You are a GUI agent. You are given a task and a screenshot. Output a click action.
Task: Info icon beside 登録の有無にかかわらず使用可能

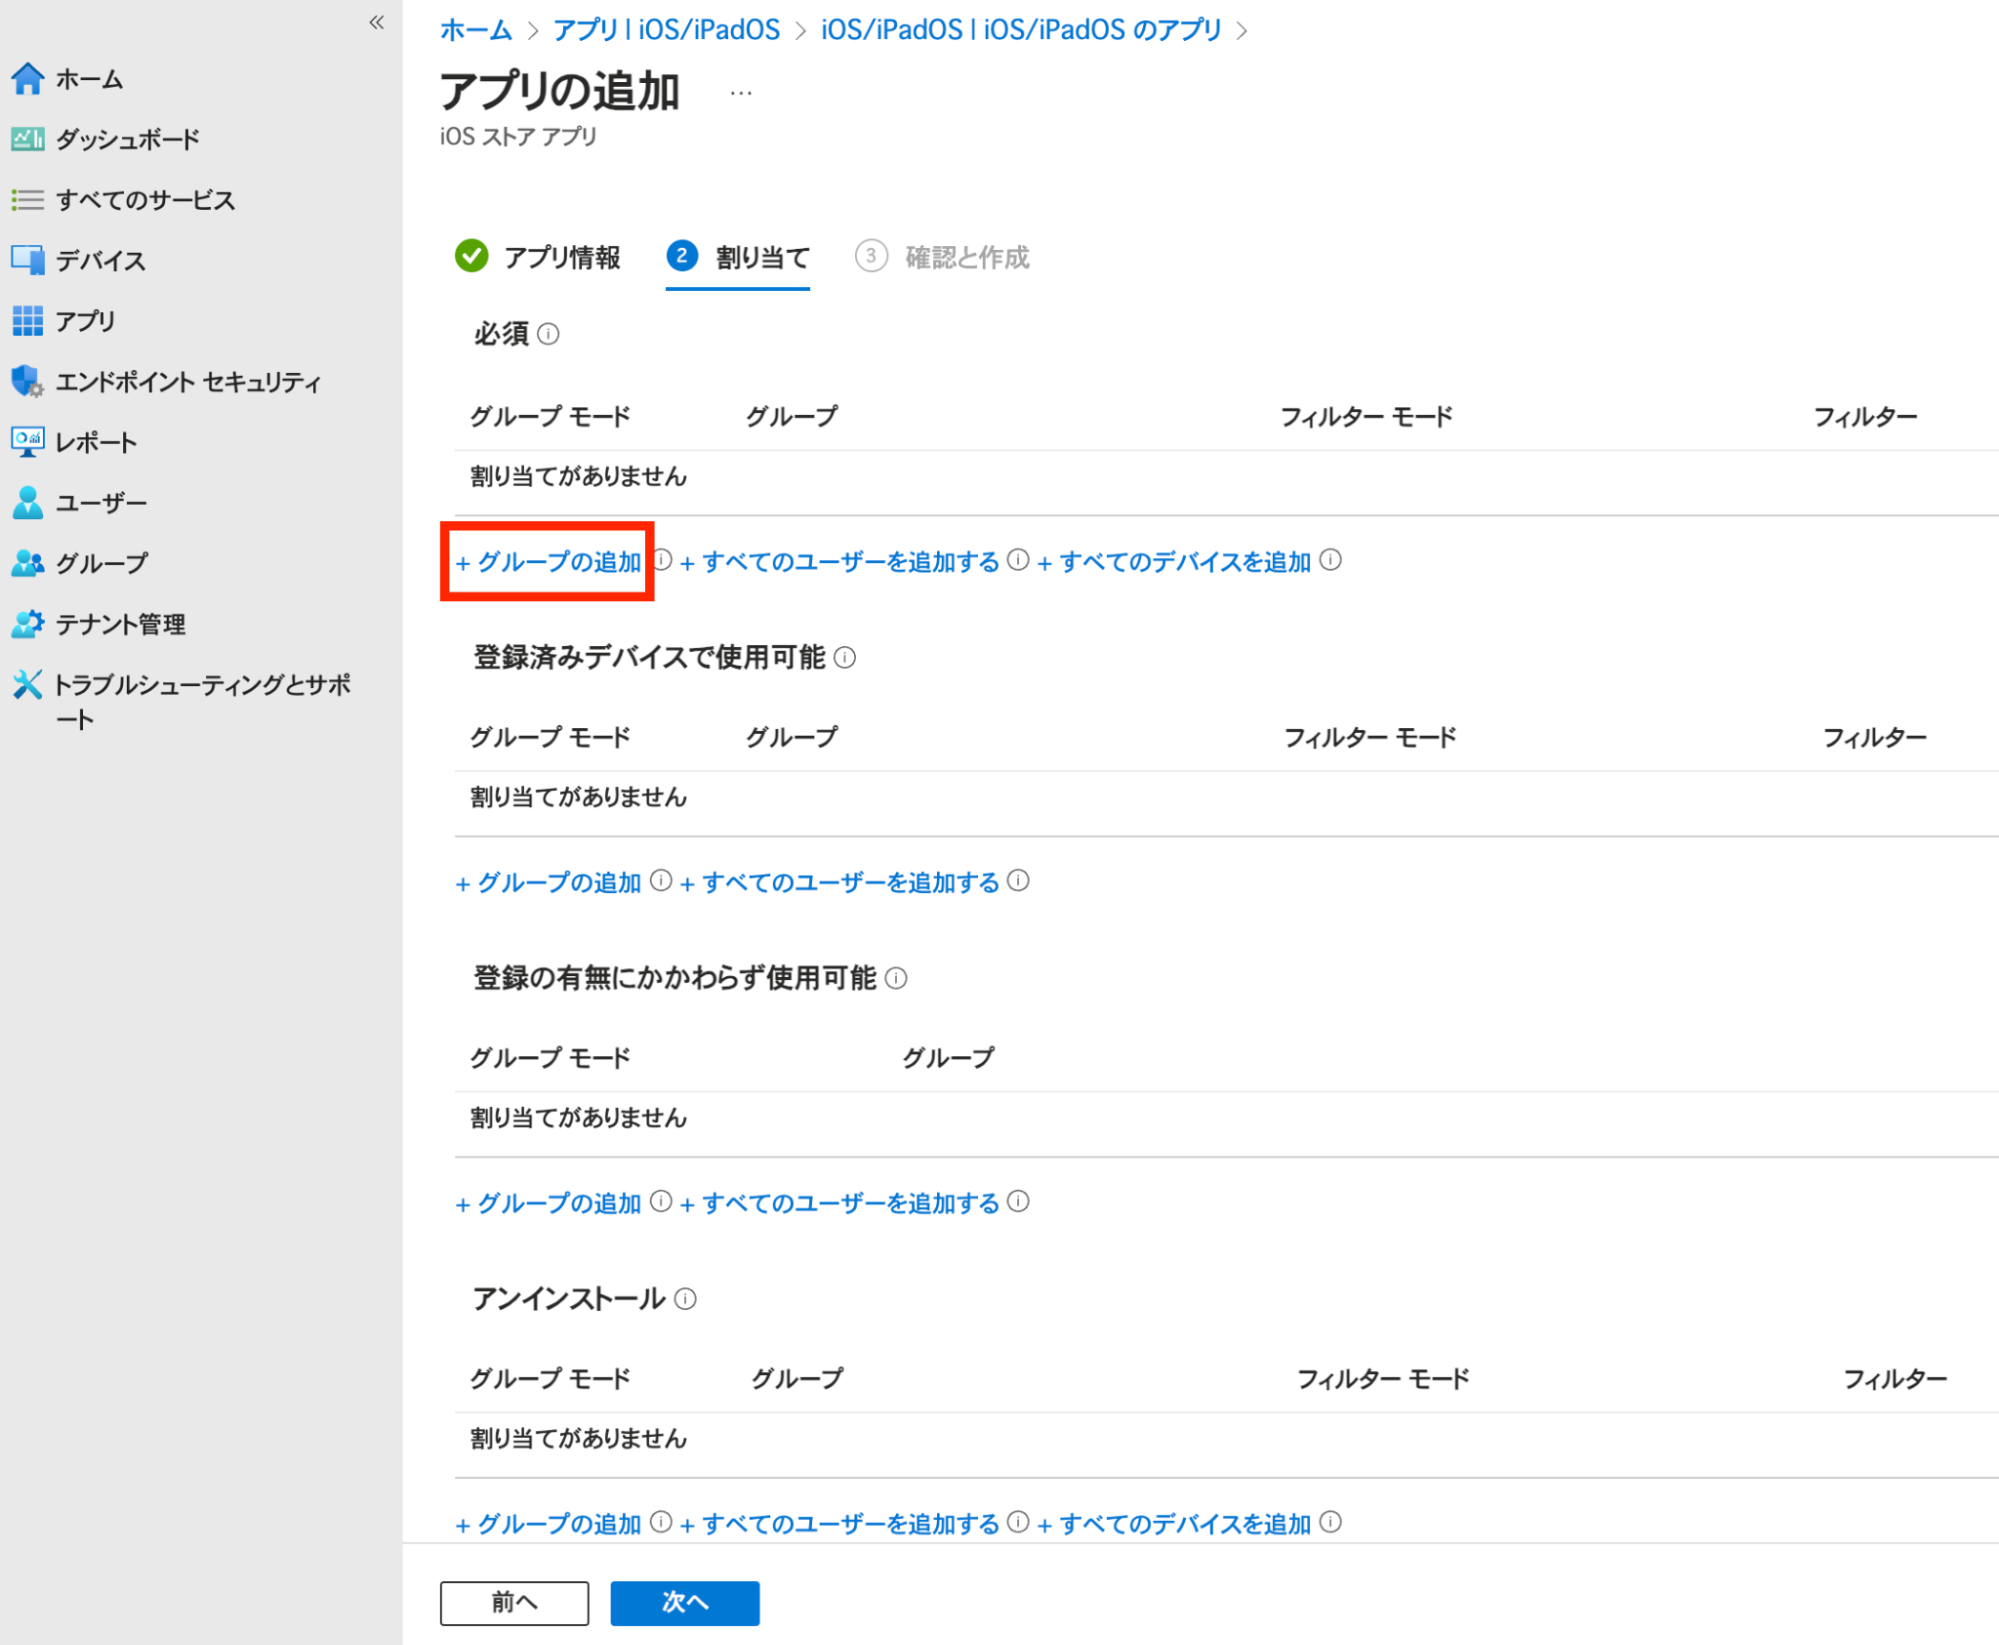coord(896,979)
